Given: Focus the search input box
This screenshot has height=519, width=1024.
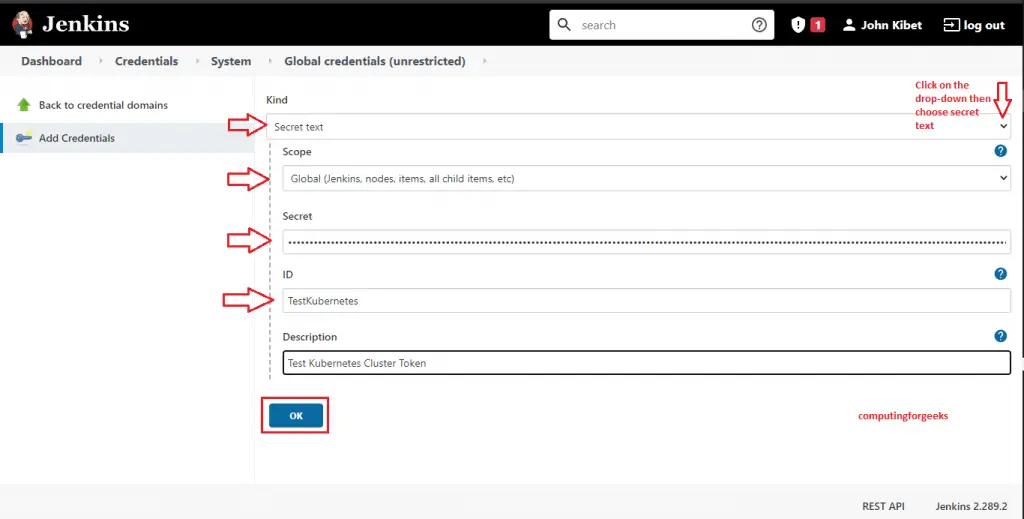Looking at the screenshot, I should click(x=662, y=25).
